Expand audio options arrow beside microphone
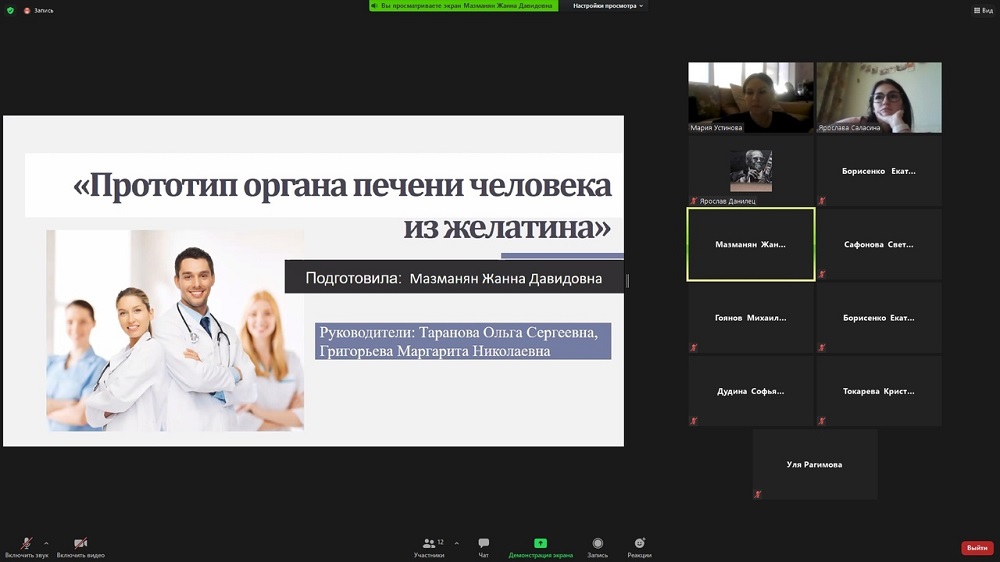This screenshot has height=562, width=1000. 46,543
